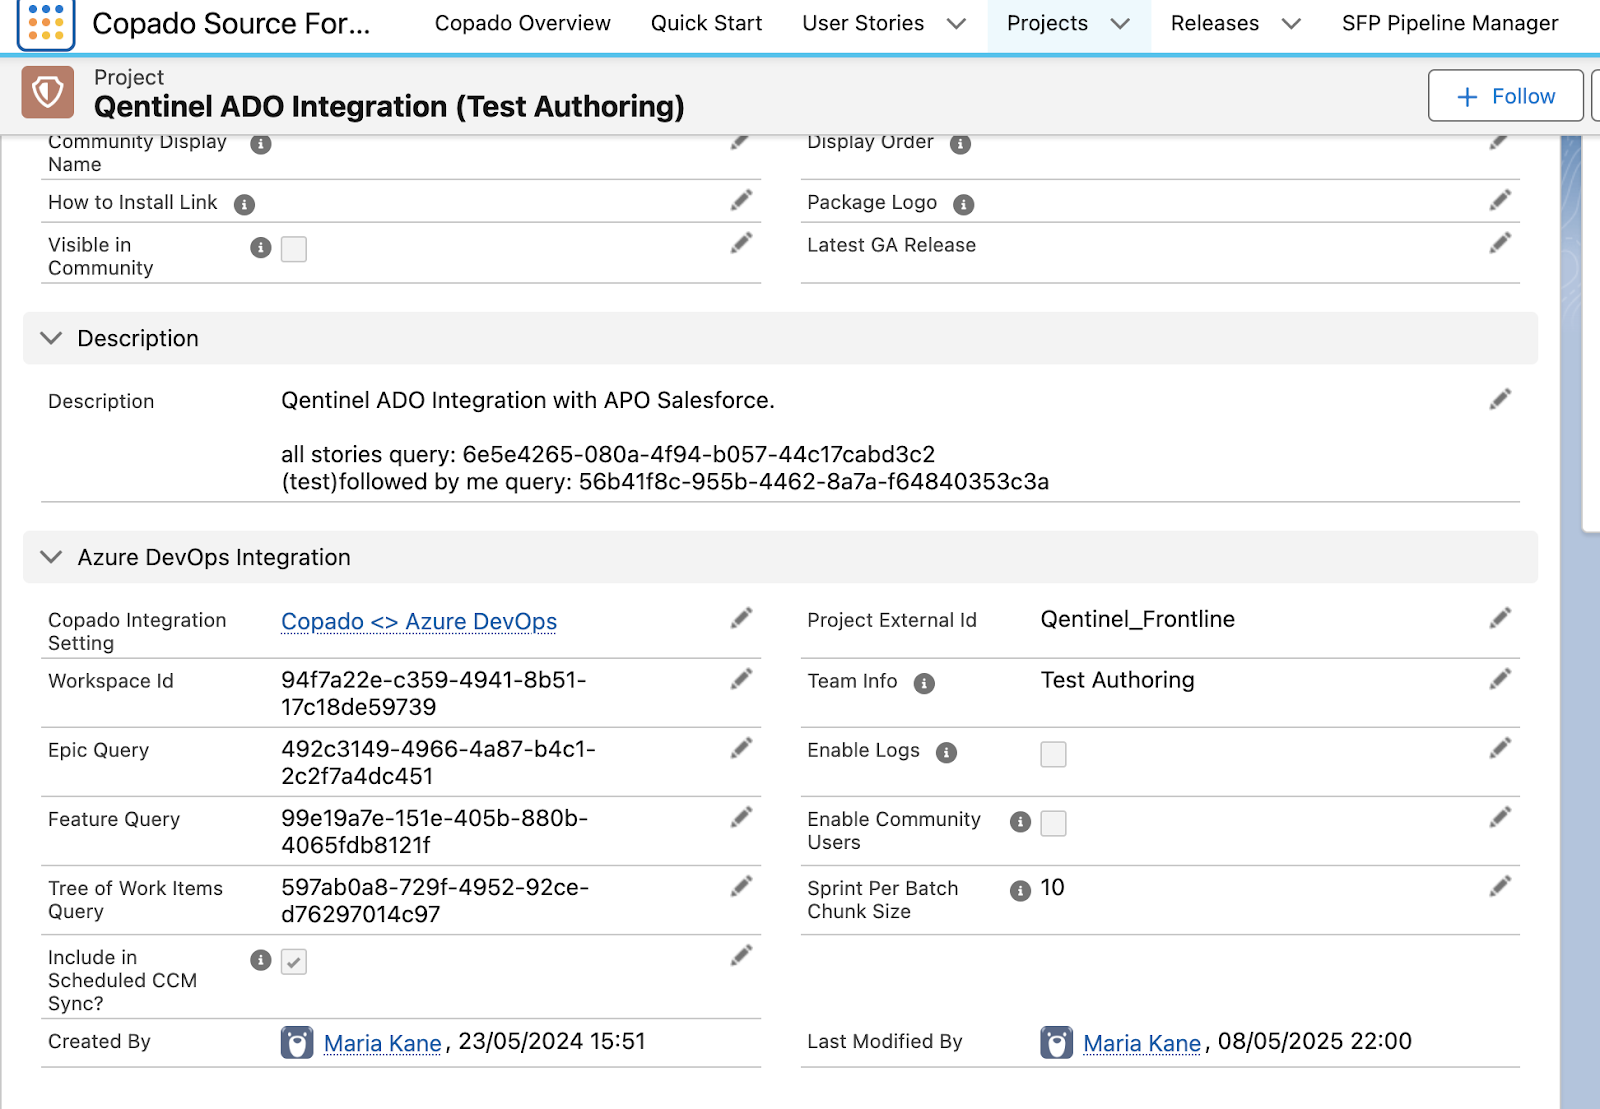
Task: Check the Enable Community Users checkbox
Action: (1053, 823)
